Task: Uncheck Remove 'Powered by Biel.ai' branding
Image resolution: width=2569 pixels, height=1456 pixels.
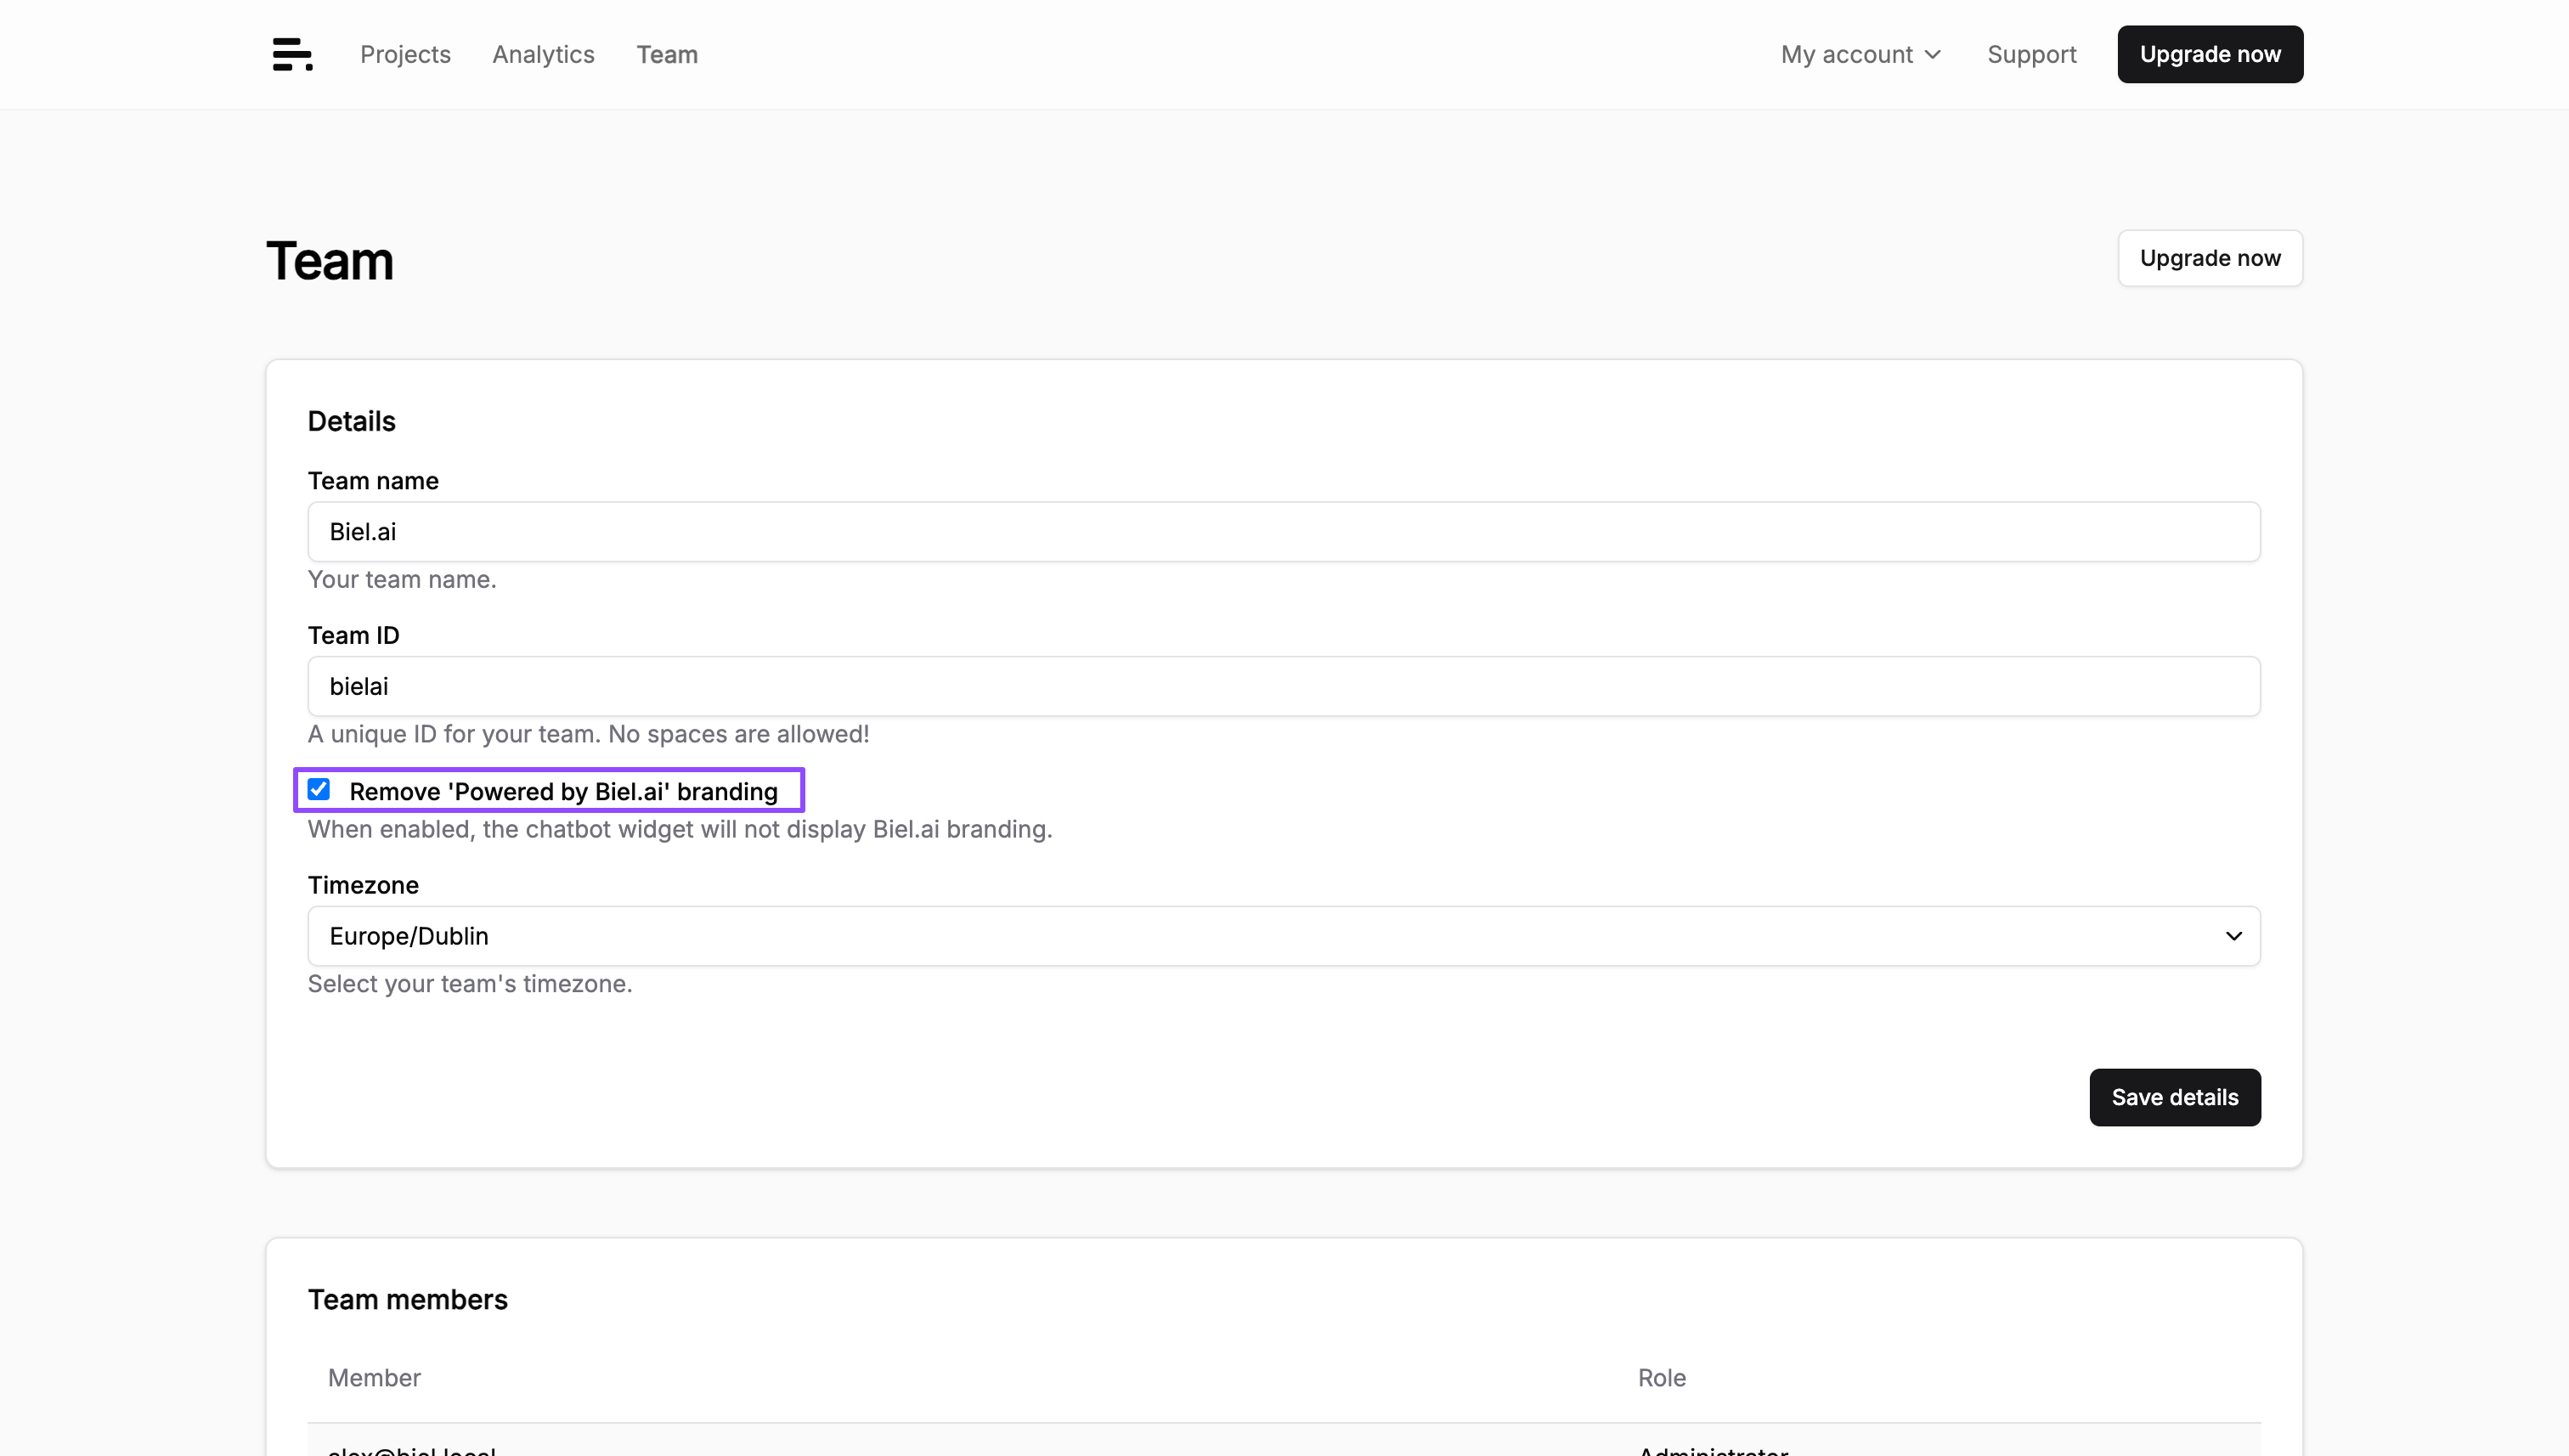Action: coord(319,790)
